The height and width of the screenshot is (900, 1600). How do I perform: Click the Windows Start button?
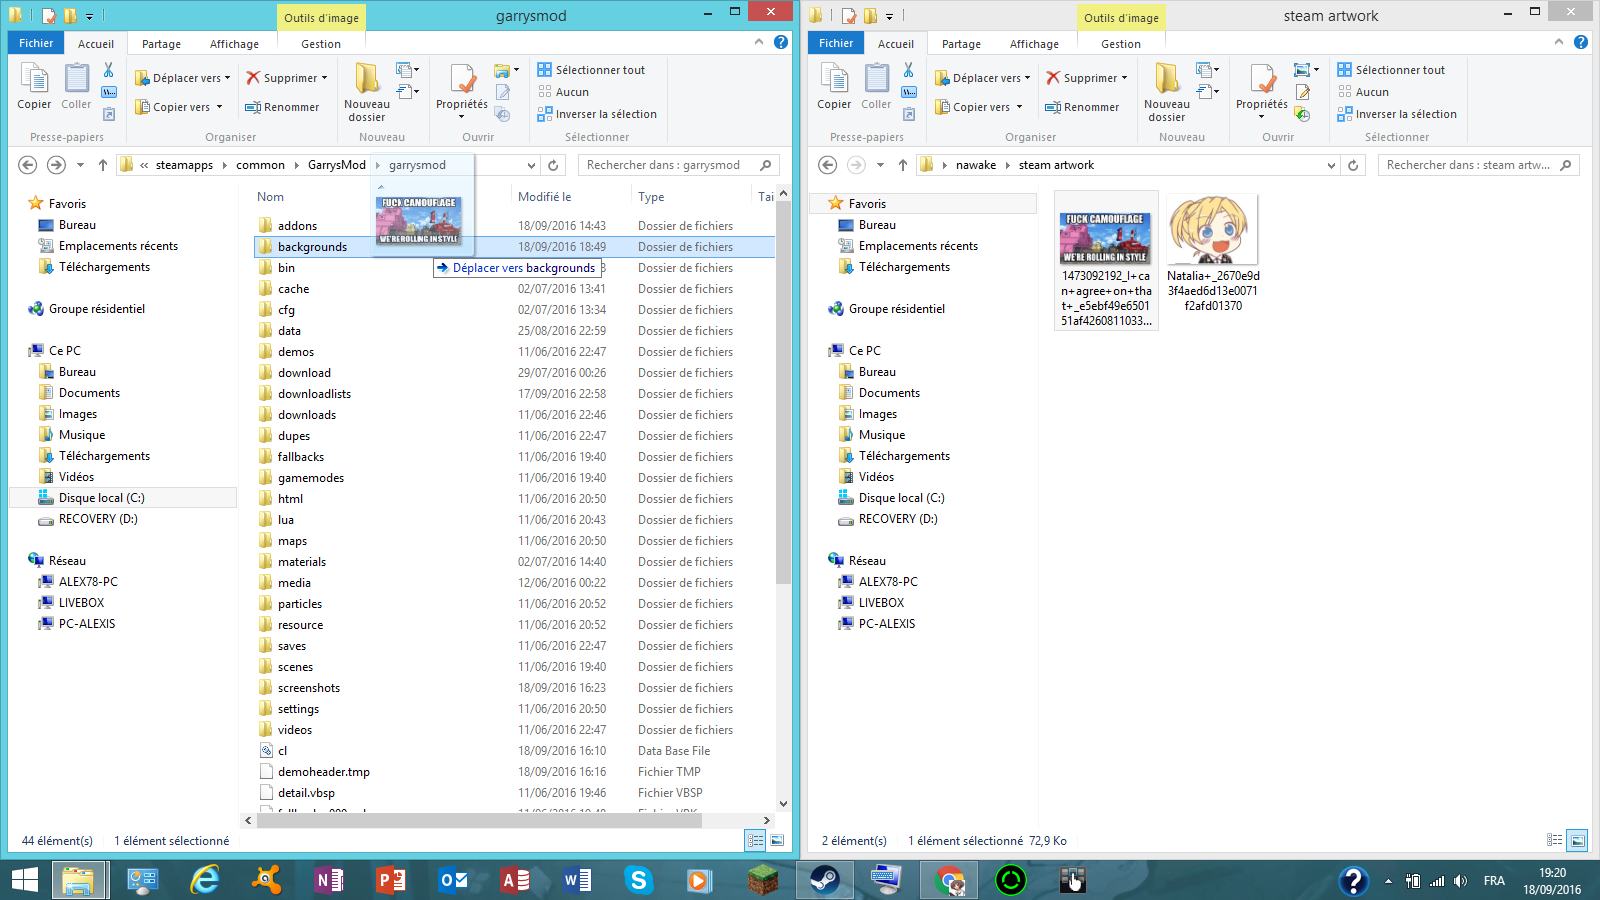(25, 880)
